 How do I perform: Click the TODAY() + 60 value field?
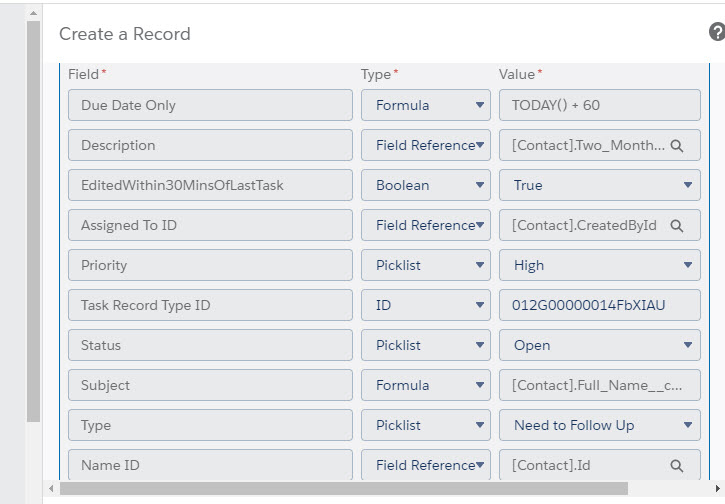tap(599, 105)
